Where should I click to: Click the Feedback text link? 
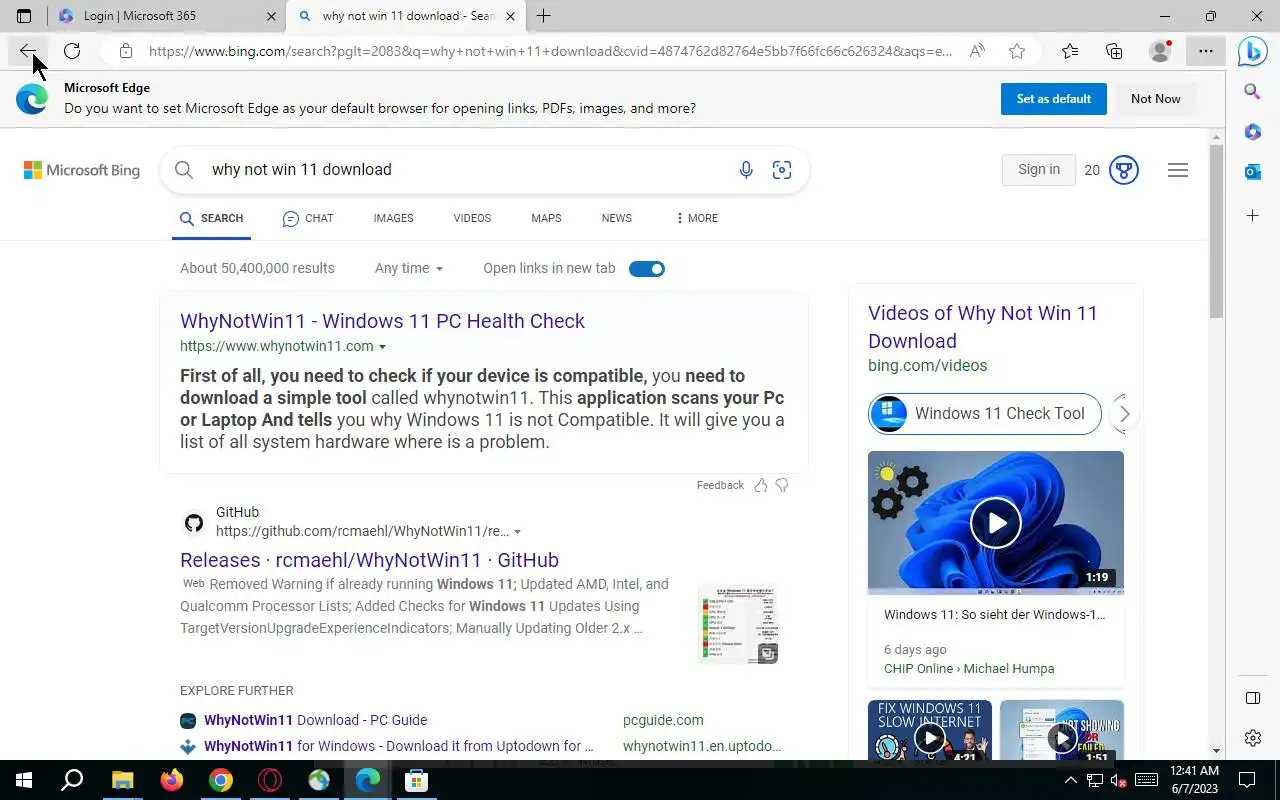tap(720, 485)
